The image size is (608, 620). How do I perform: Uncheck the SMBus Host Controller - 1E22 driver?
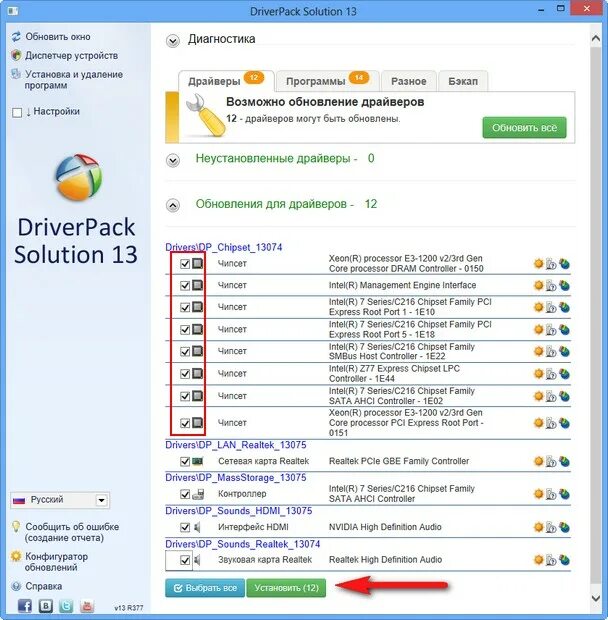(185, 352)
